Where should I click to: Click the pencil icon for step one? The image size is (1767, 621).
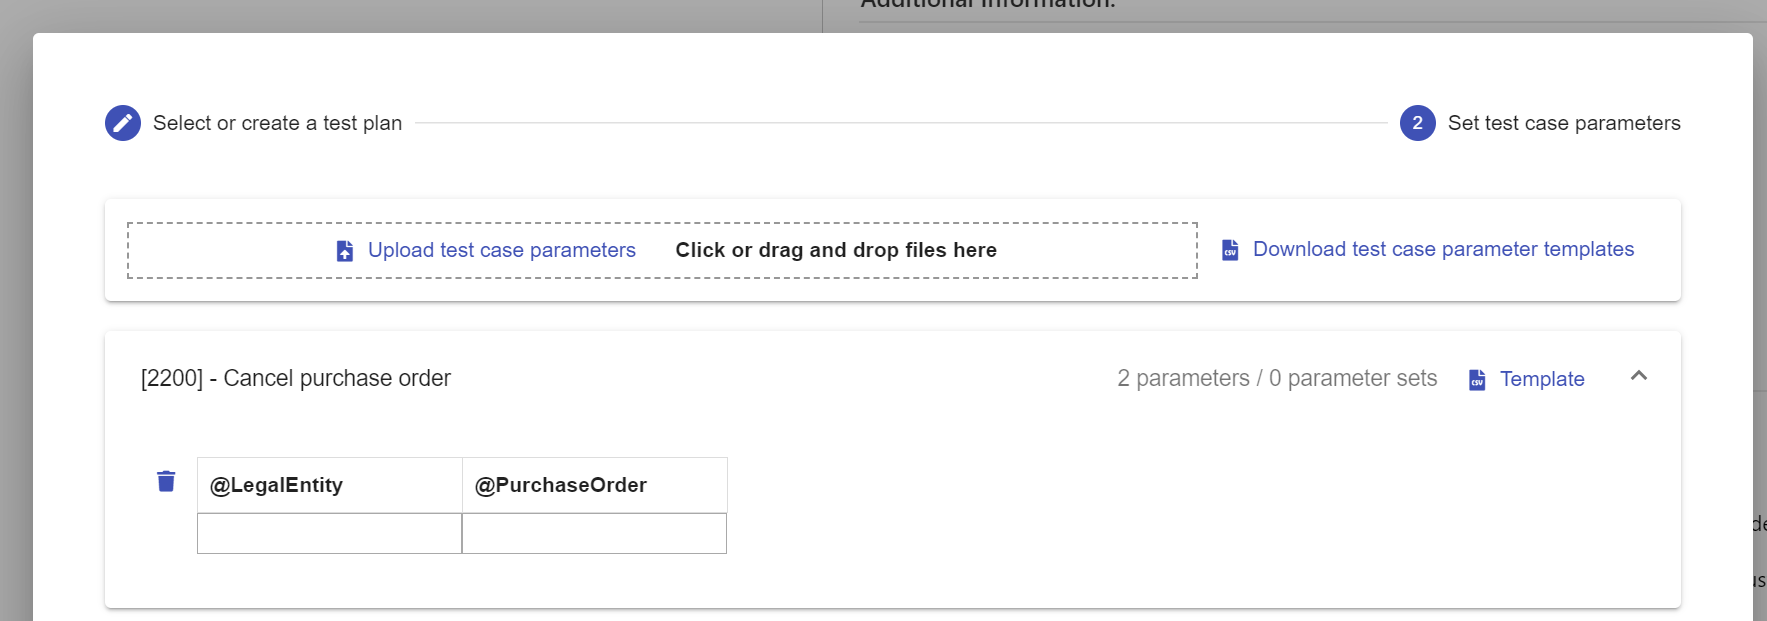123,123
